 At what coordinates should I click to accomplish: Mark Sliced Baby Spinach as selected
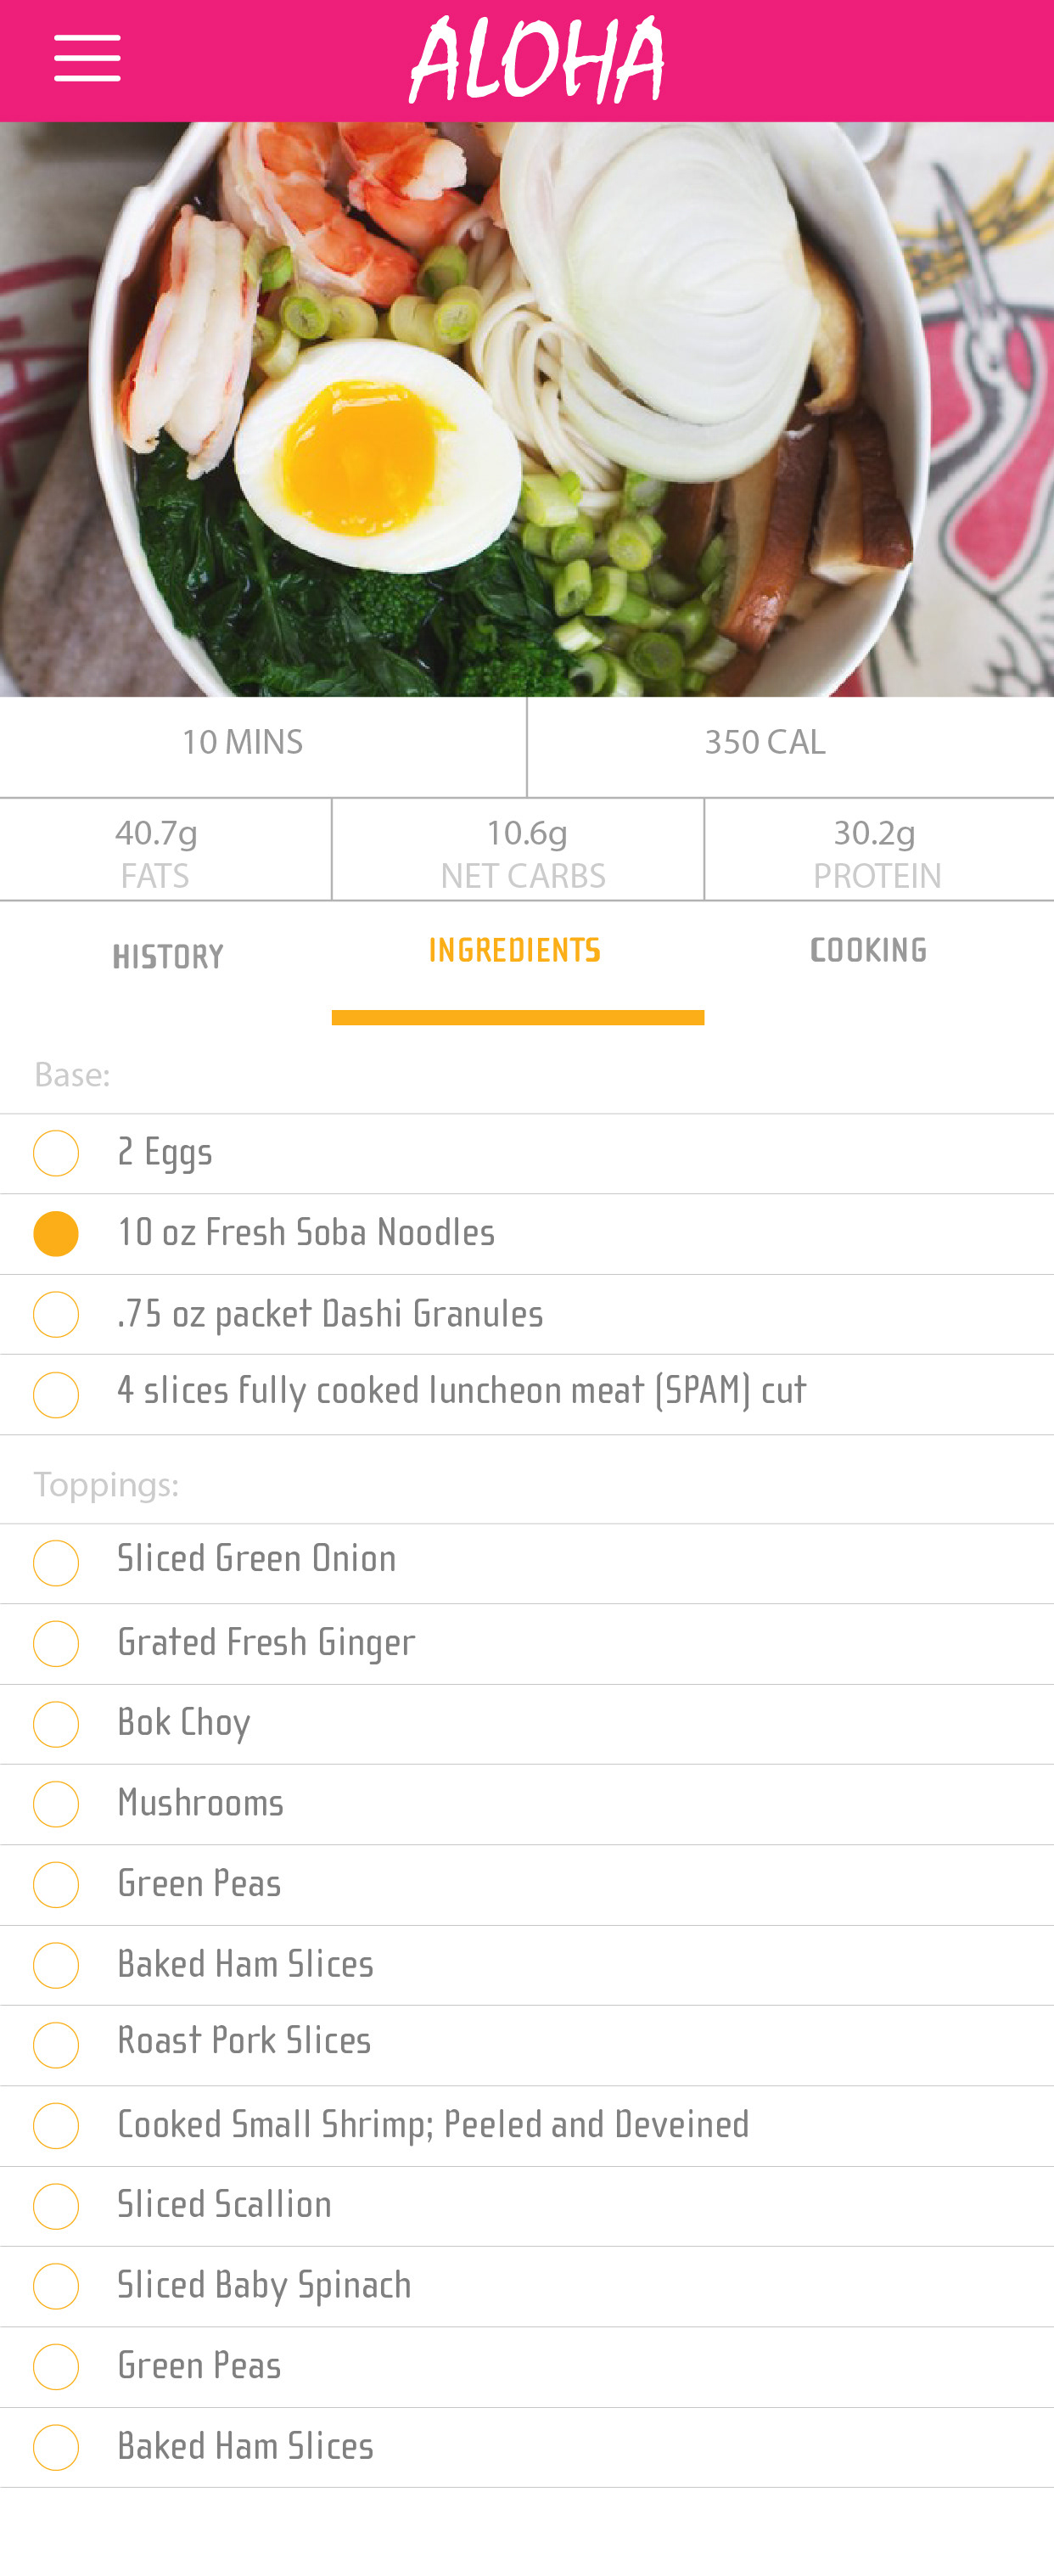[x=56, y=2286]
